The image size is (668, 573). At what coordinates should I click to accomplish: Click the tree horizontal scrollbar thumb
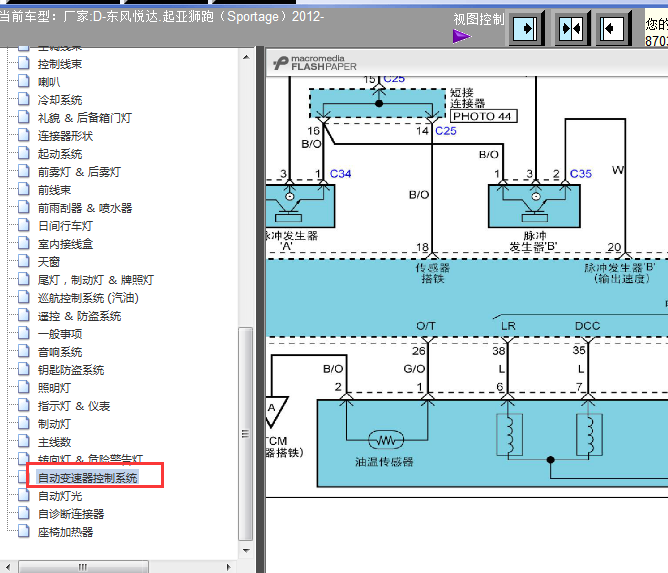point(84,567)
